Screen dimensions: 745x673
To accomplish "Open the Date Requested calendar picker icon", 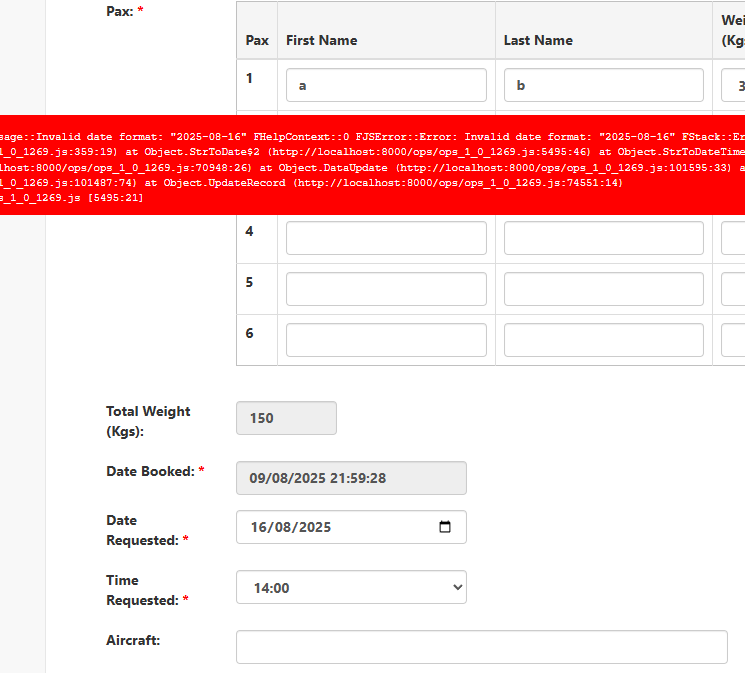I will click(446, 527).
